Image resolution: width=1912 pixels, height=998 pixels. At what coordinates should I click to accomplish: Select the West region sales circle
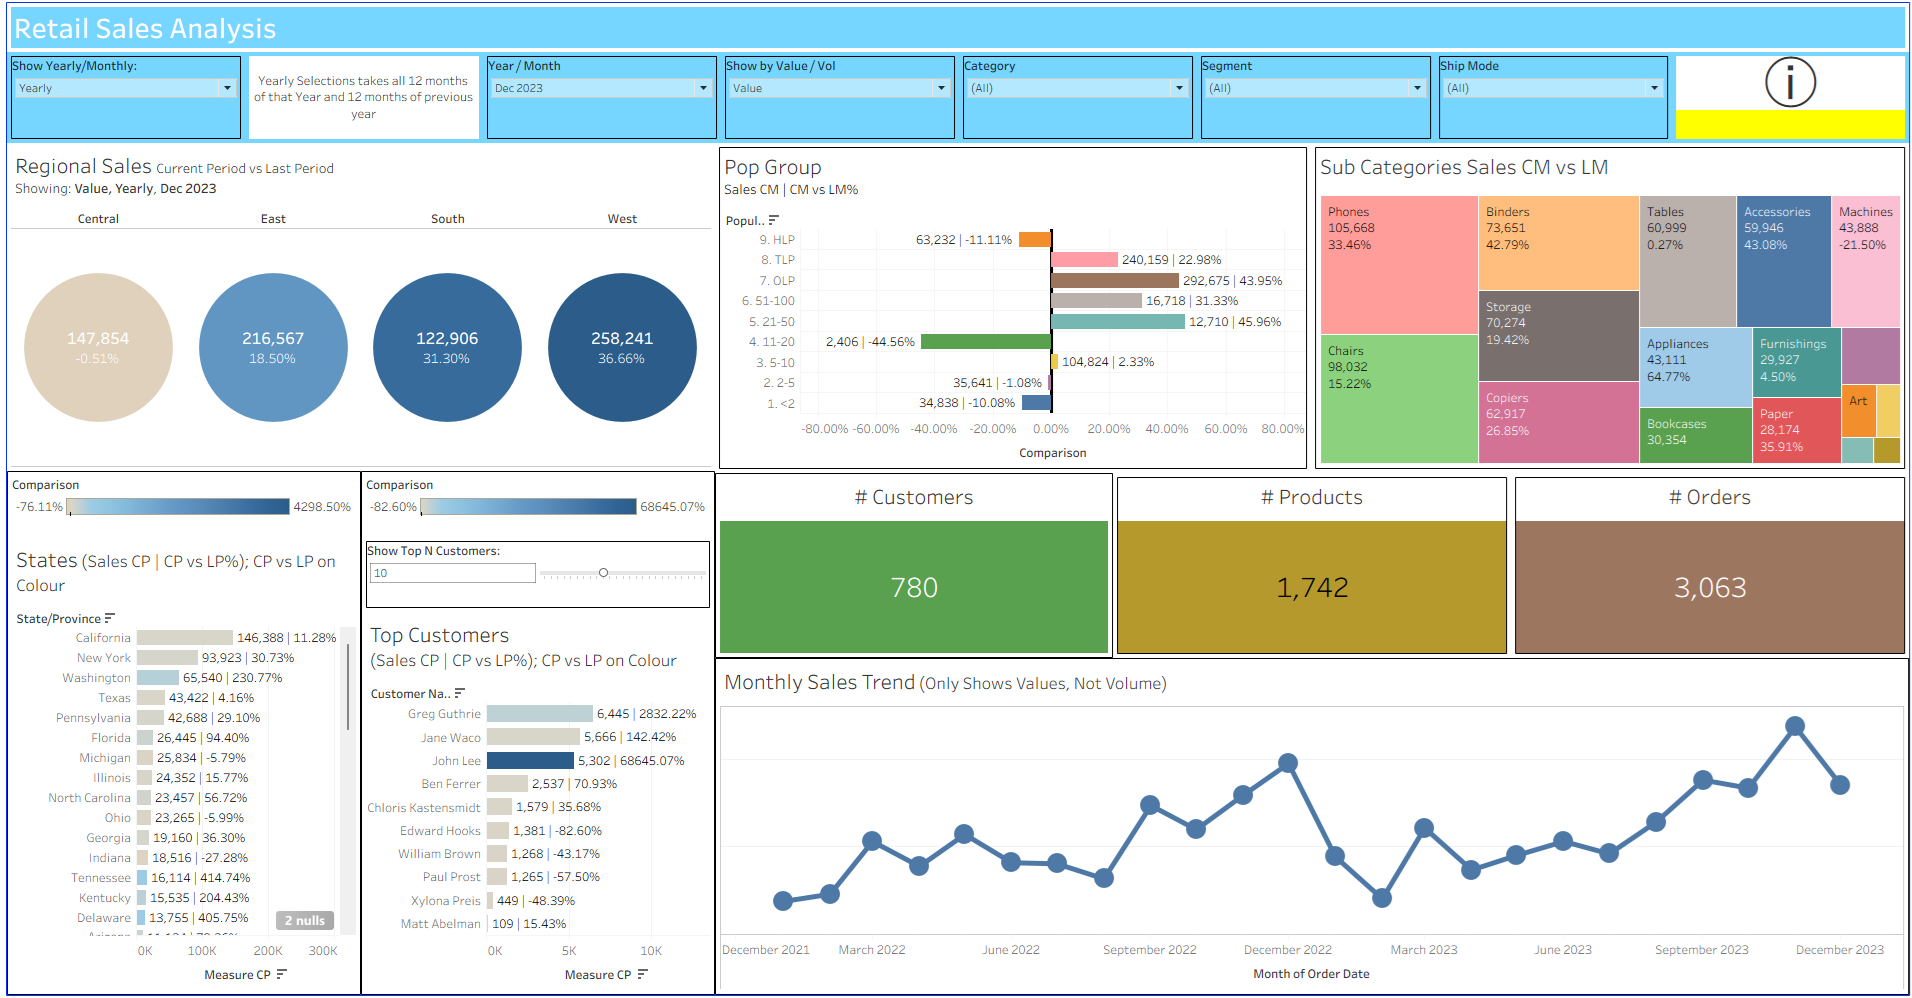622,347
